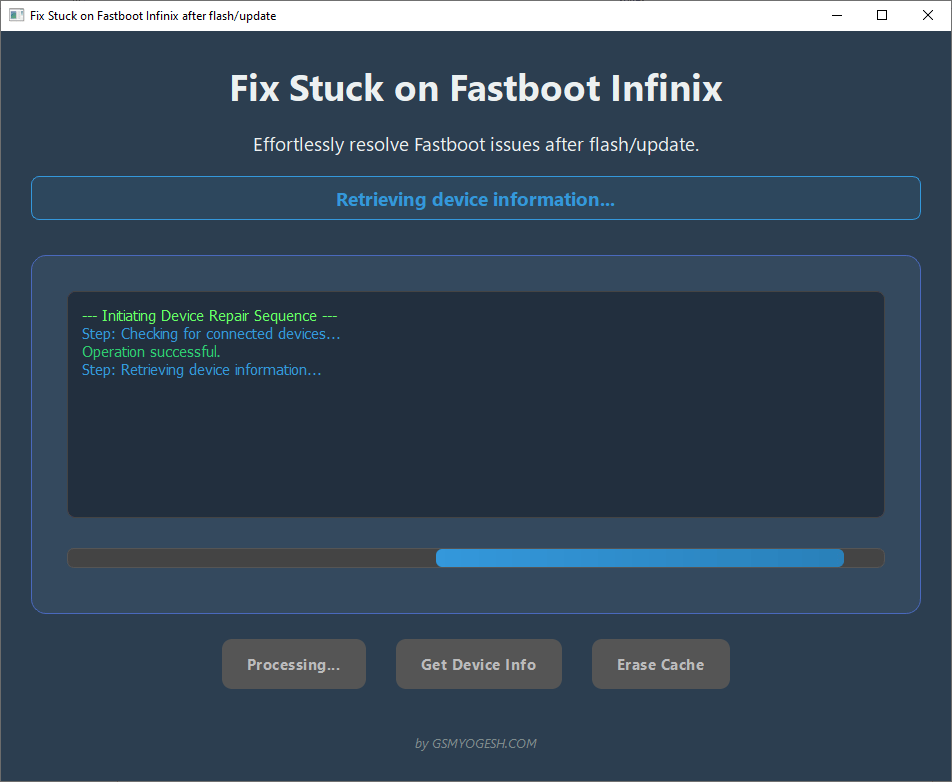Select the blue filled portion of the progress bar

(x=640, y=557)
